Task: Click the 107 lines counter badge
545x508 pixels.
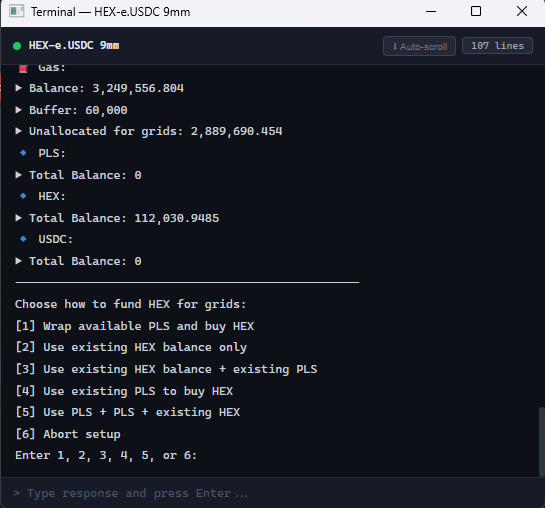Action: 497,46
